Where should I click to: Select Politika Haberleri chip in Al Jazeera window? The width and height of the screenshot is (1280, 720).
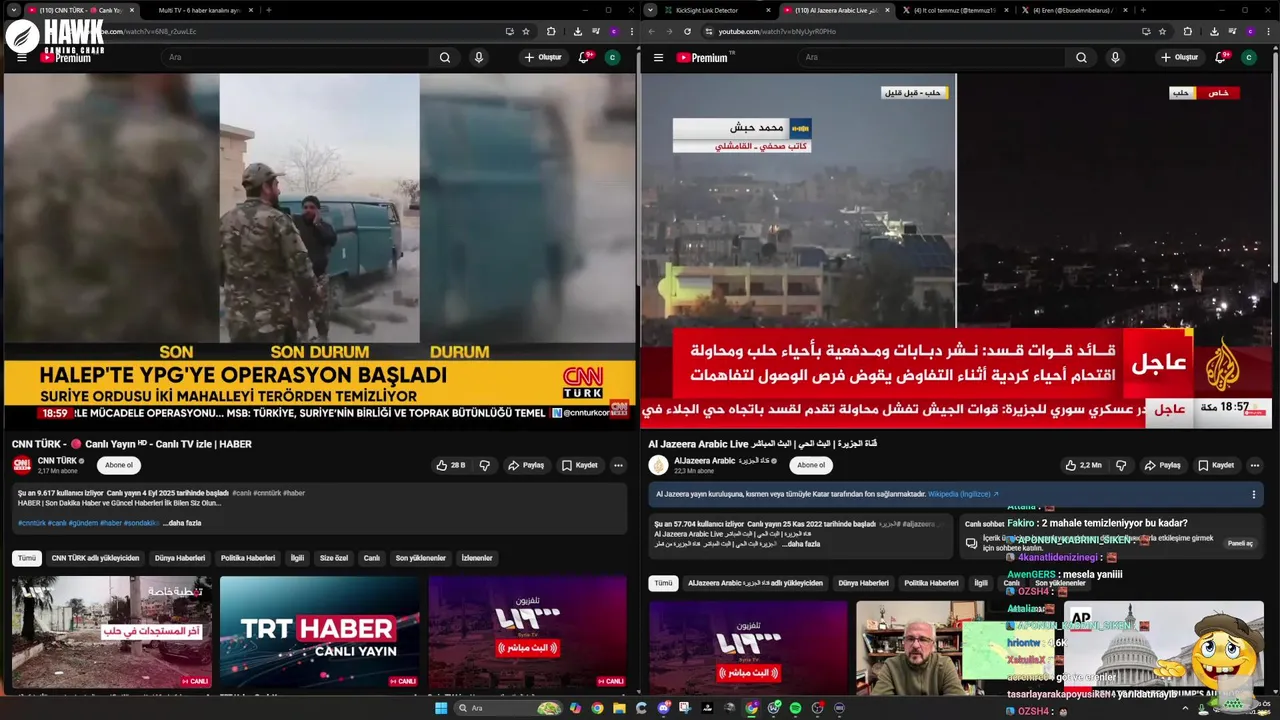(x=931, y=583)
